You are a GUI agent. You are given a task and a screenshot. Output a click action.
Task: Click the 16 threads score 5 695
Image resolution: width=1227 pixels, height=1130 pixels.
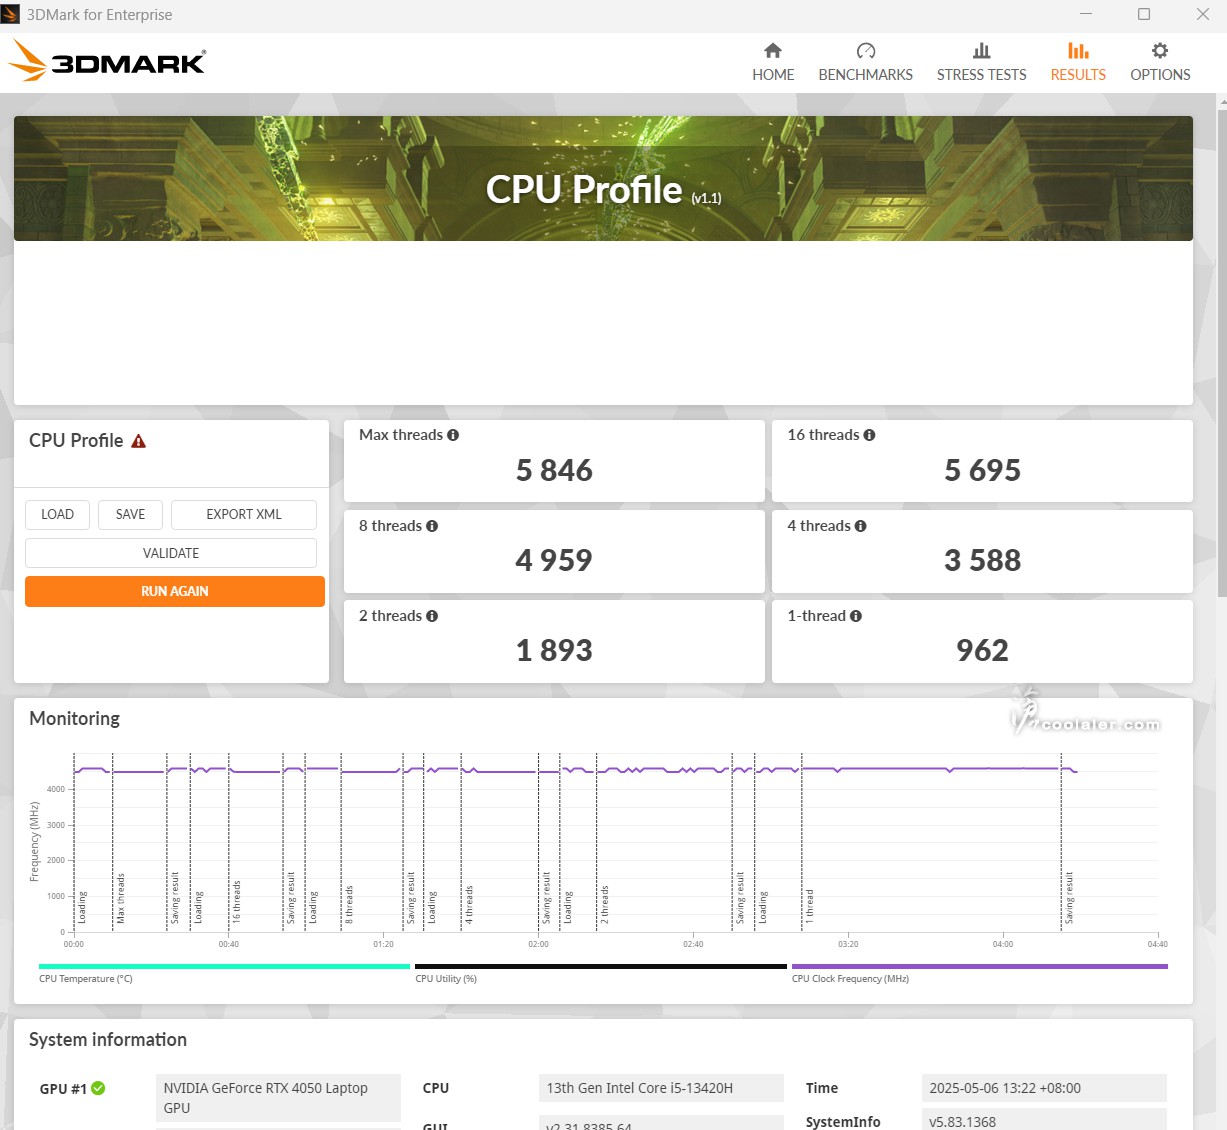982,470
